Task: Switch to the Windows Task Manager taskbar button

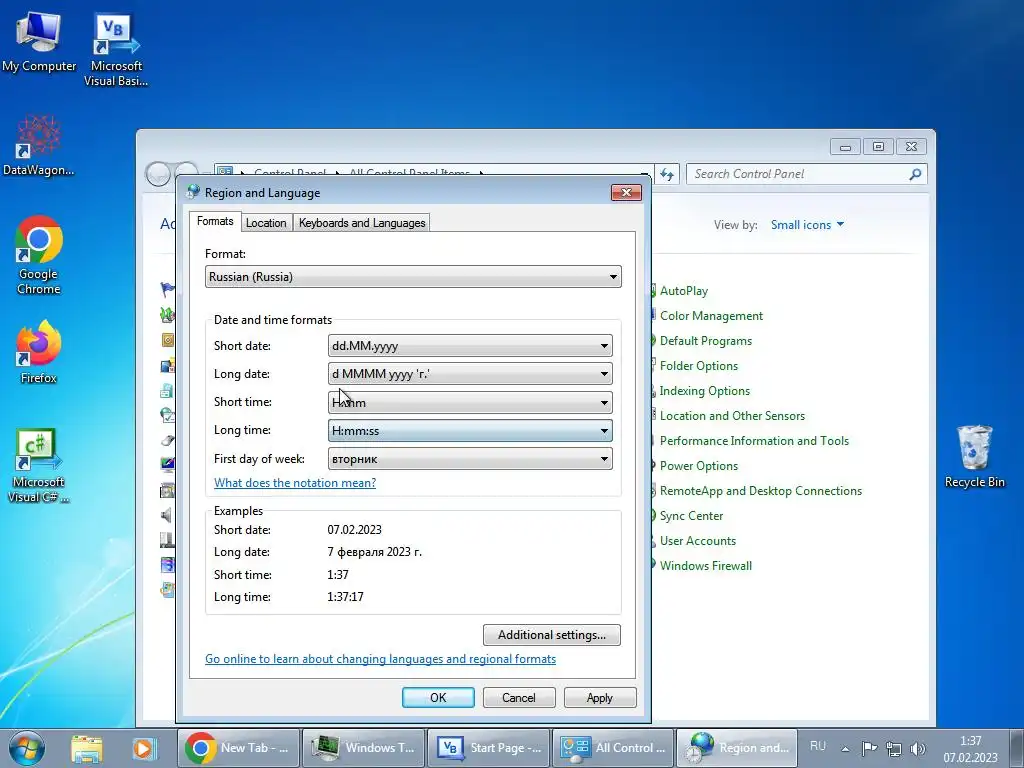Action: pyautogui.click(x=364, y=748)
